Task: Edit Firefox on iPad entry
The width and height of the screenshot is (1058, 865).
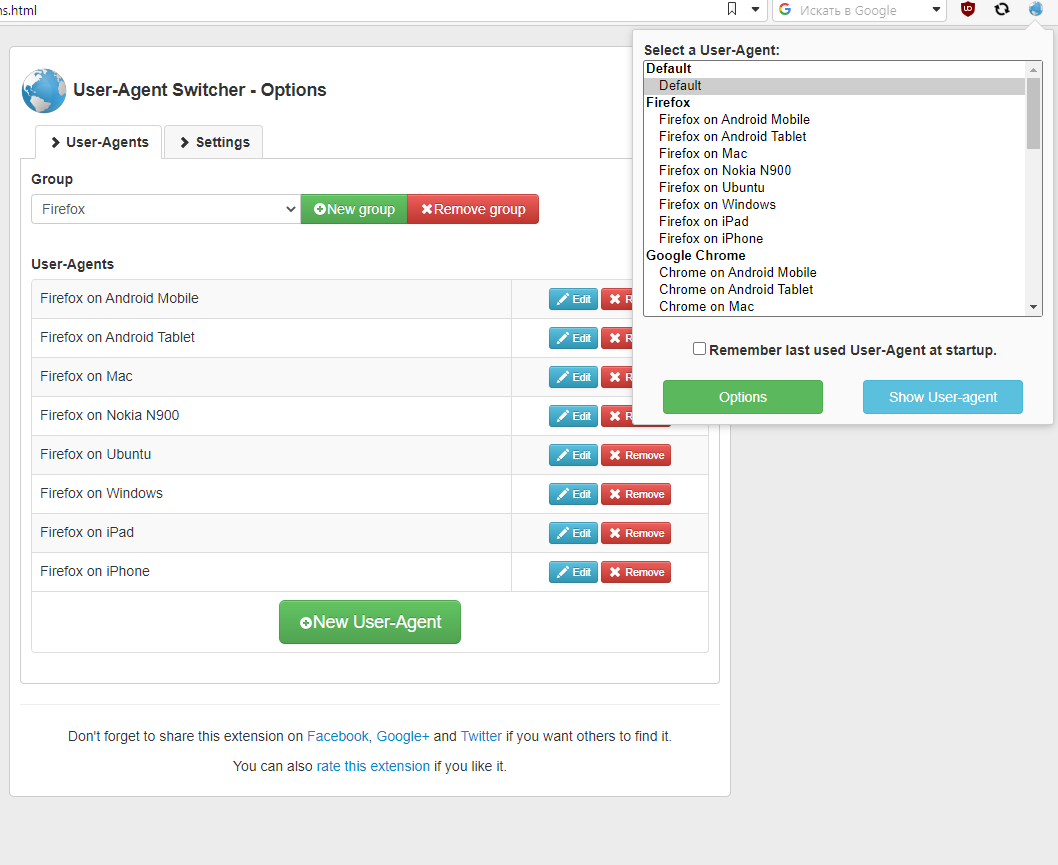Action: click(x=574, y=533)
